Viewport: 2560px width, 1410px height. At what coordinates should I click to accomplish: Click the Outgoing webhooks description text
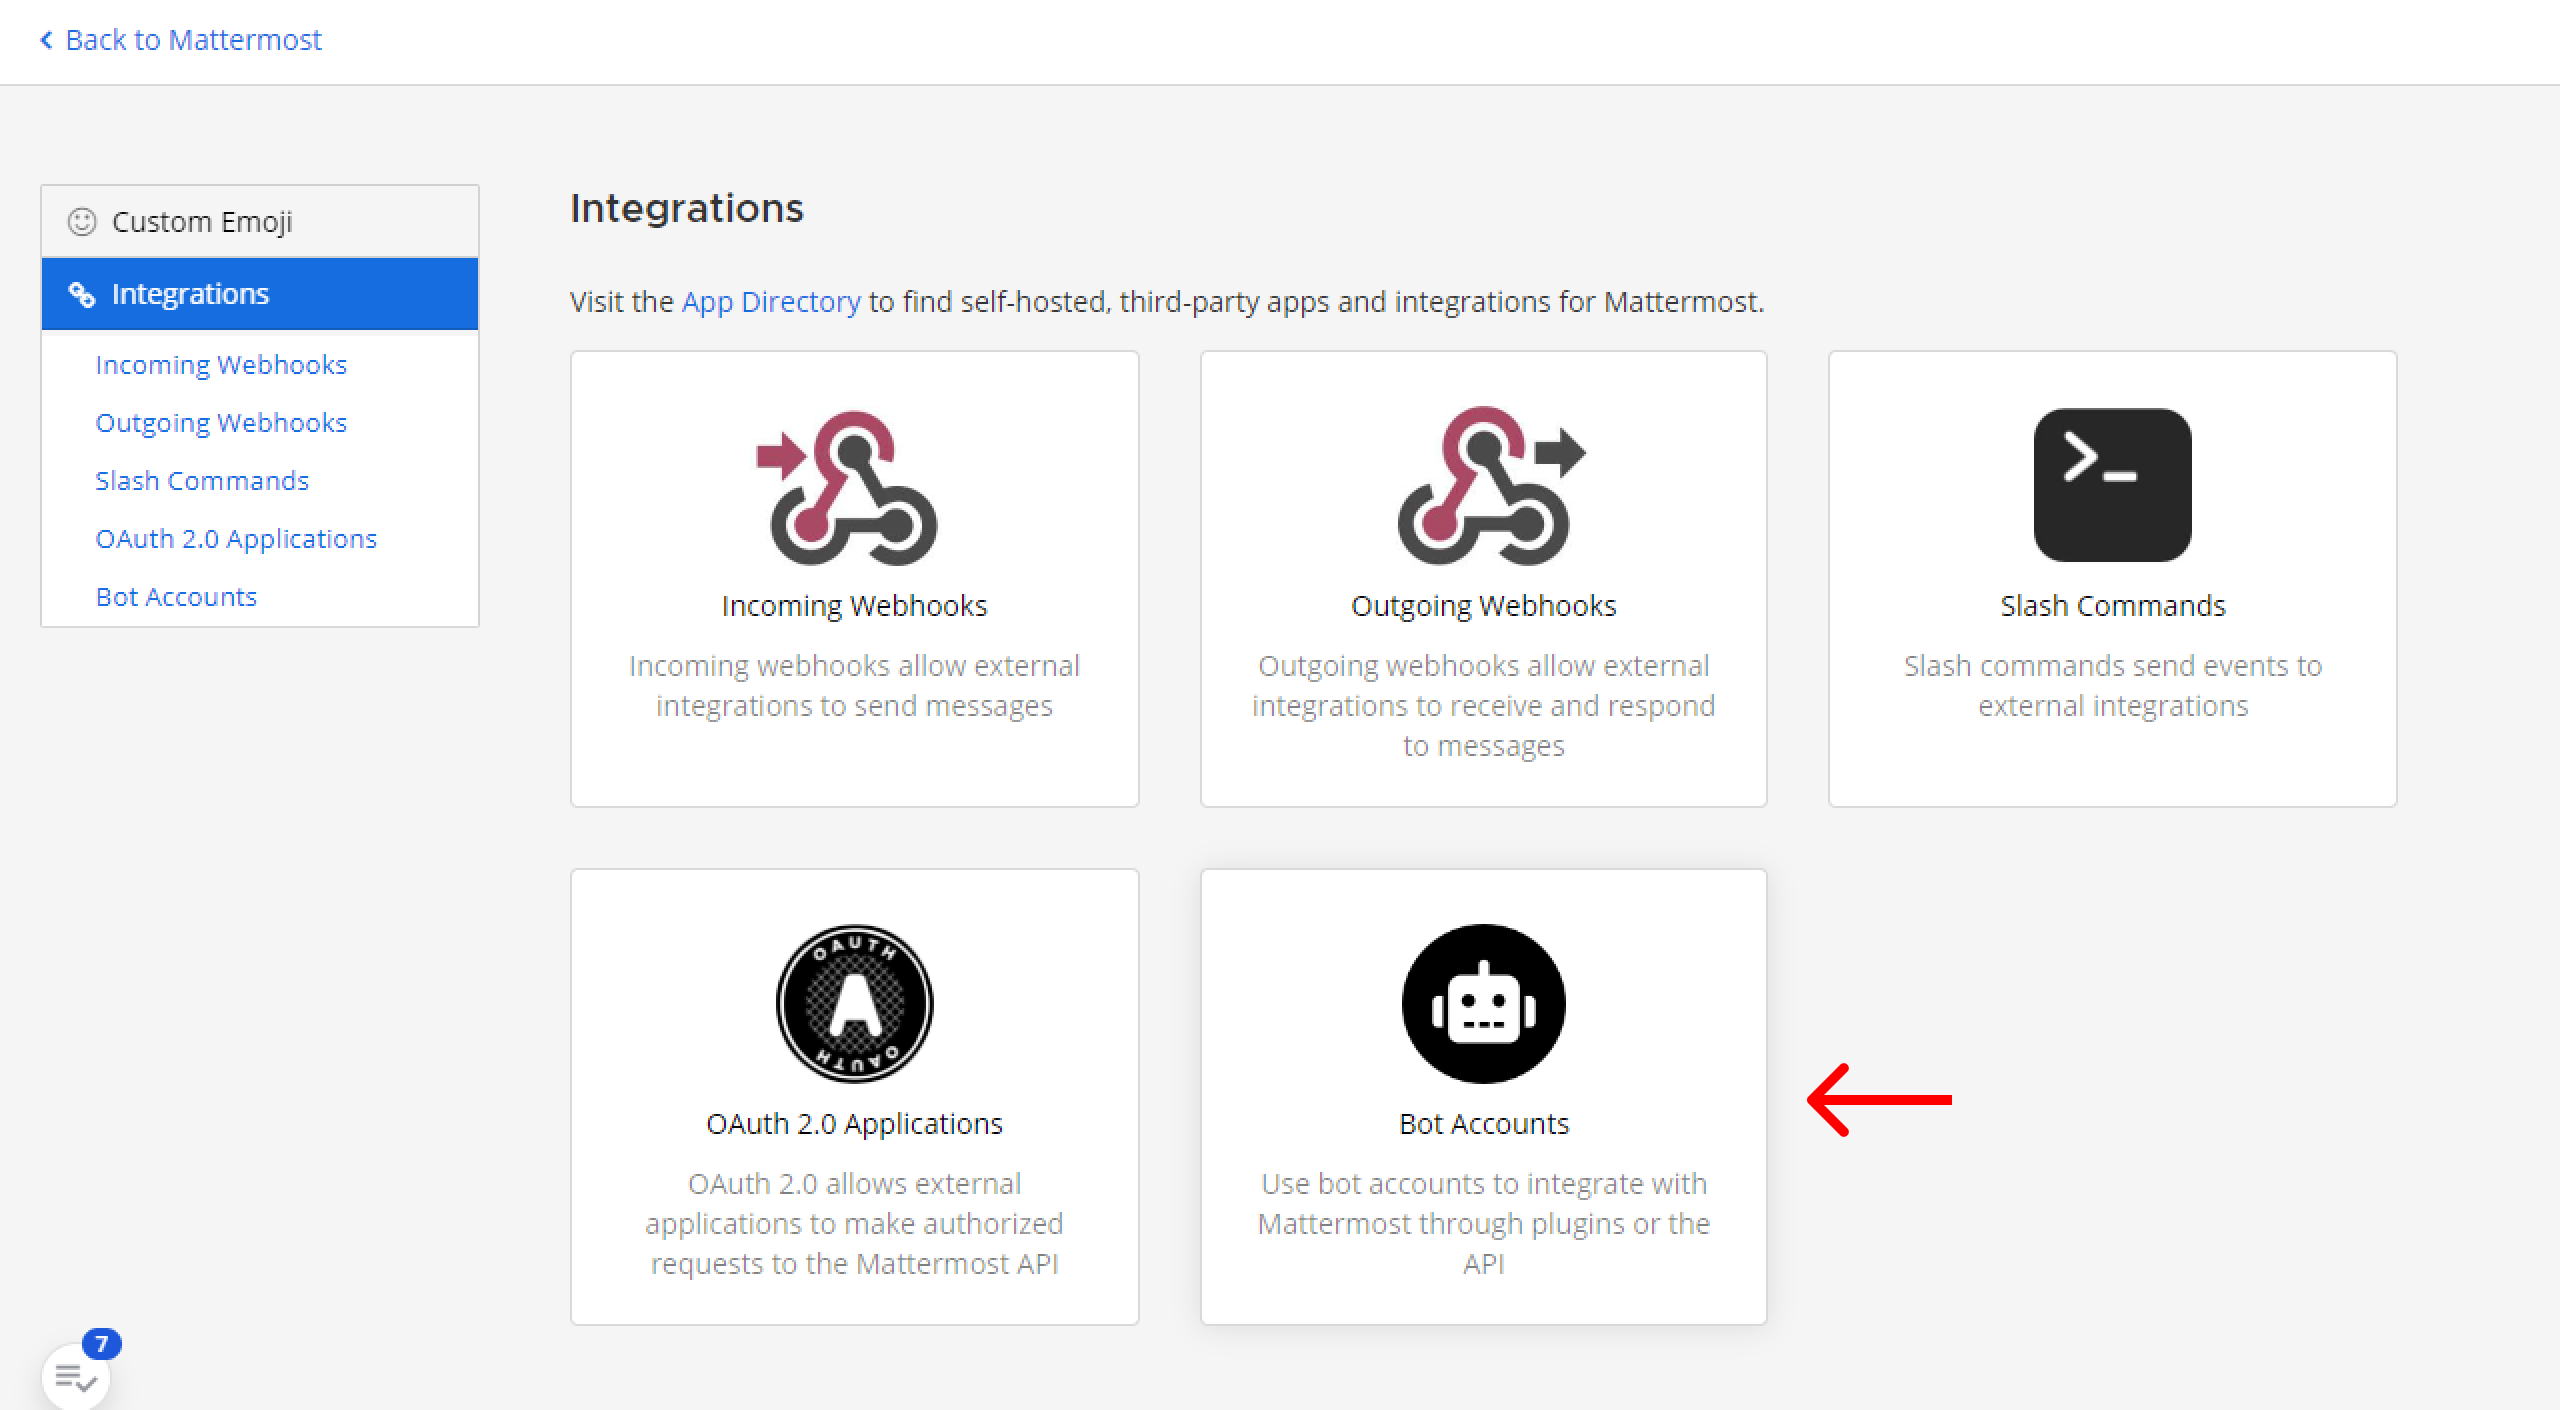(x=1484, y=706)
